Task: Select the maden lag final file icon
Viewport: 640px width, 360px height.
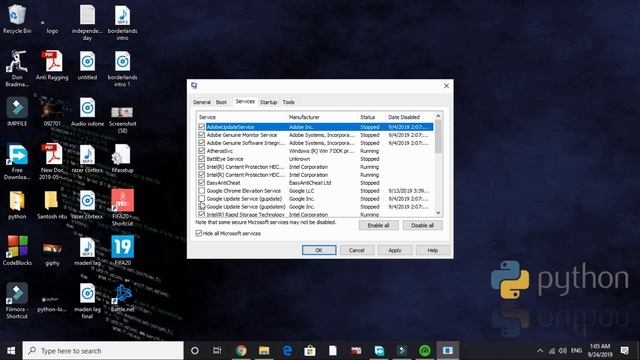Action: (87, 300)
